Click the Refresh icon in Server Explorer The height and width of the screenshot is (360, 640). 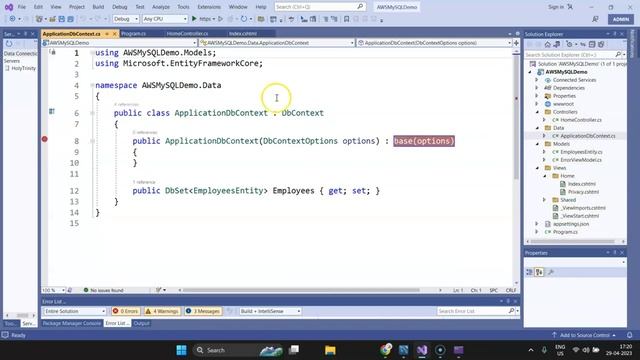[9, 44]
